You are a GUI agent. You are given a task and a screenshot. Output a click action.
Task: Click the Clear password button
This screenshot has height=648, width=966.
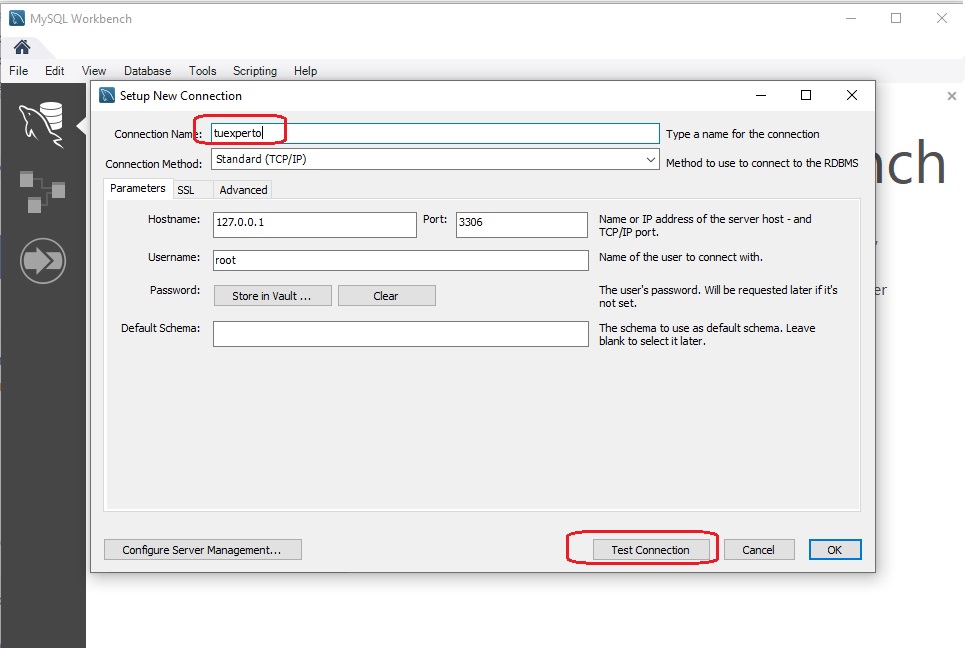tap(386, 296)
